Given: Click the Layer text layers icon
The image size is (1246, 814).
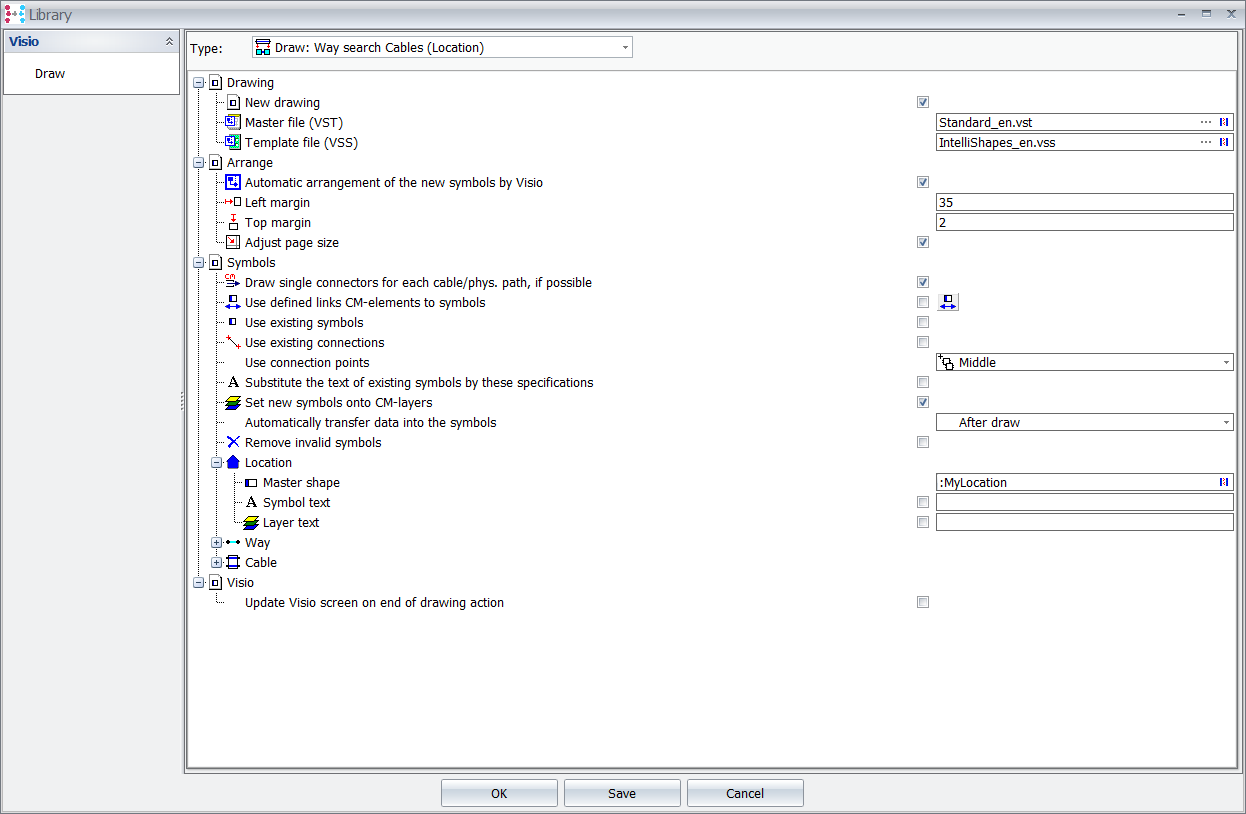Looking at the screenshot, I should [x=251, y=522].
